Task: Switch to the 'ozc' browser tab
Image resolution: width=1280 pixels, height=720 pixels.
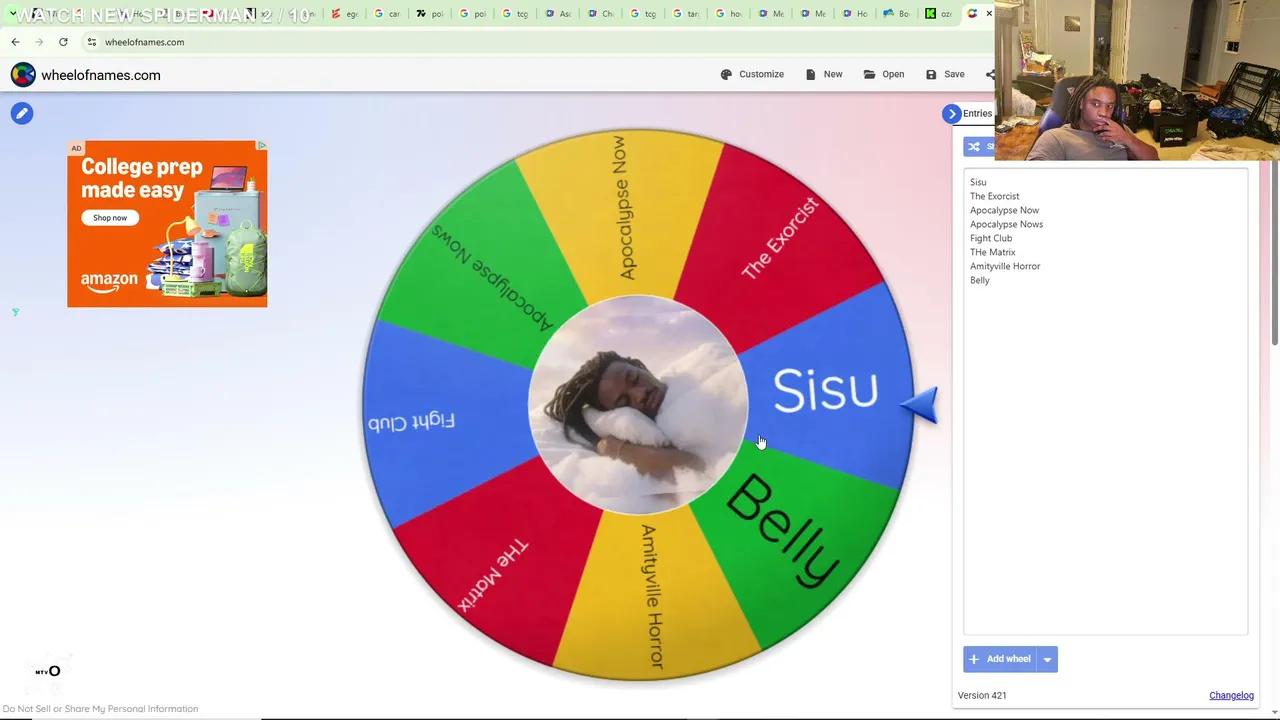Action: 938,14
